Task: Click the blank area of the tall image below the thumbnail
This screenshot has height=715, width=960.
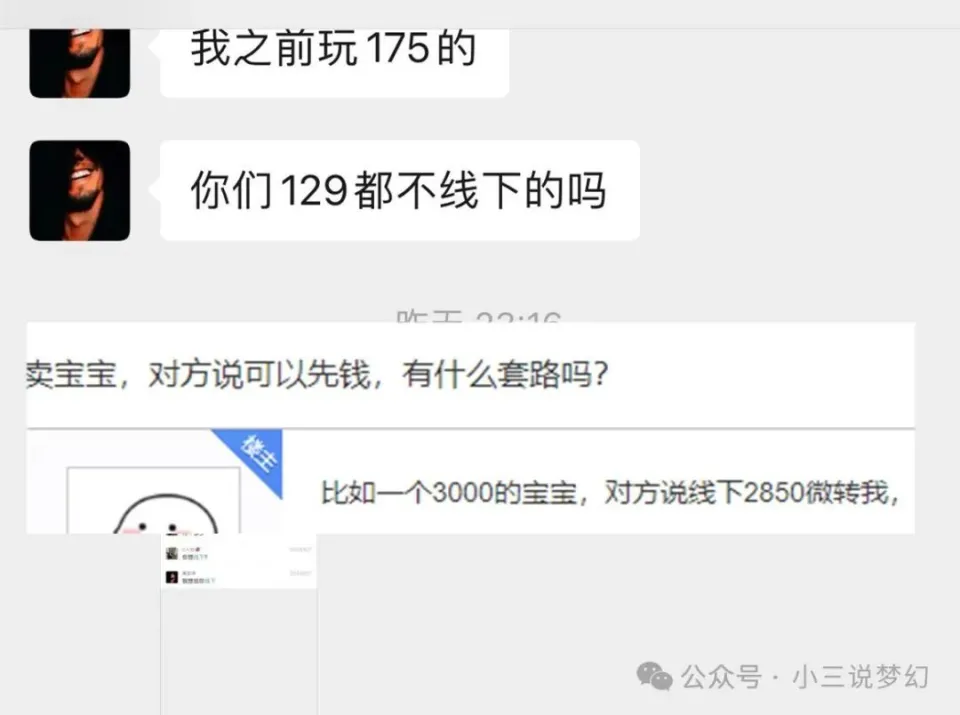Action: (239, 652)
